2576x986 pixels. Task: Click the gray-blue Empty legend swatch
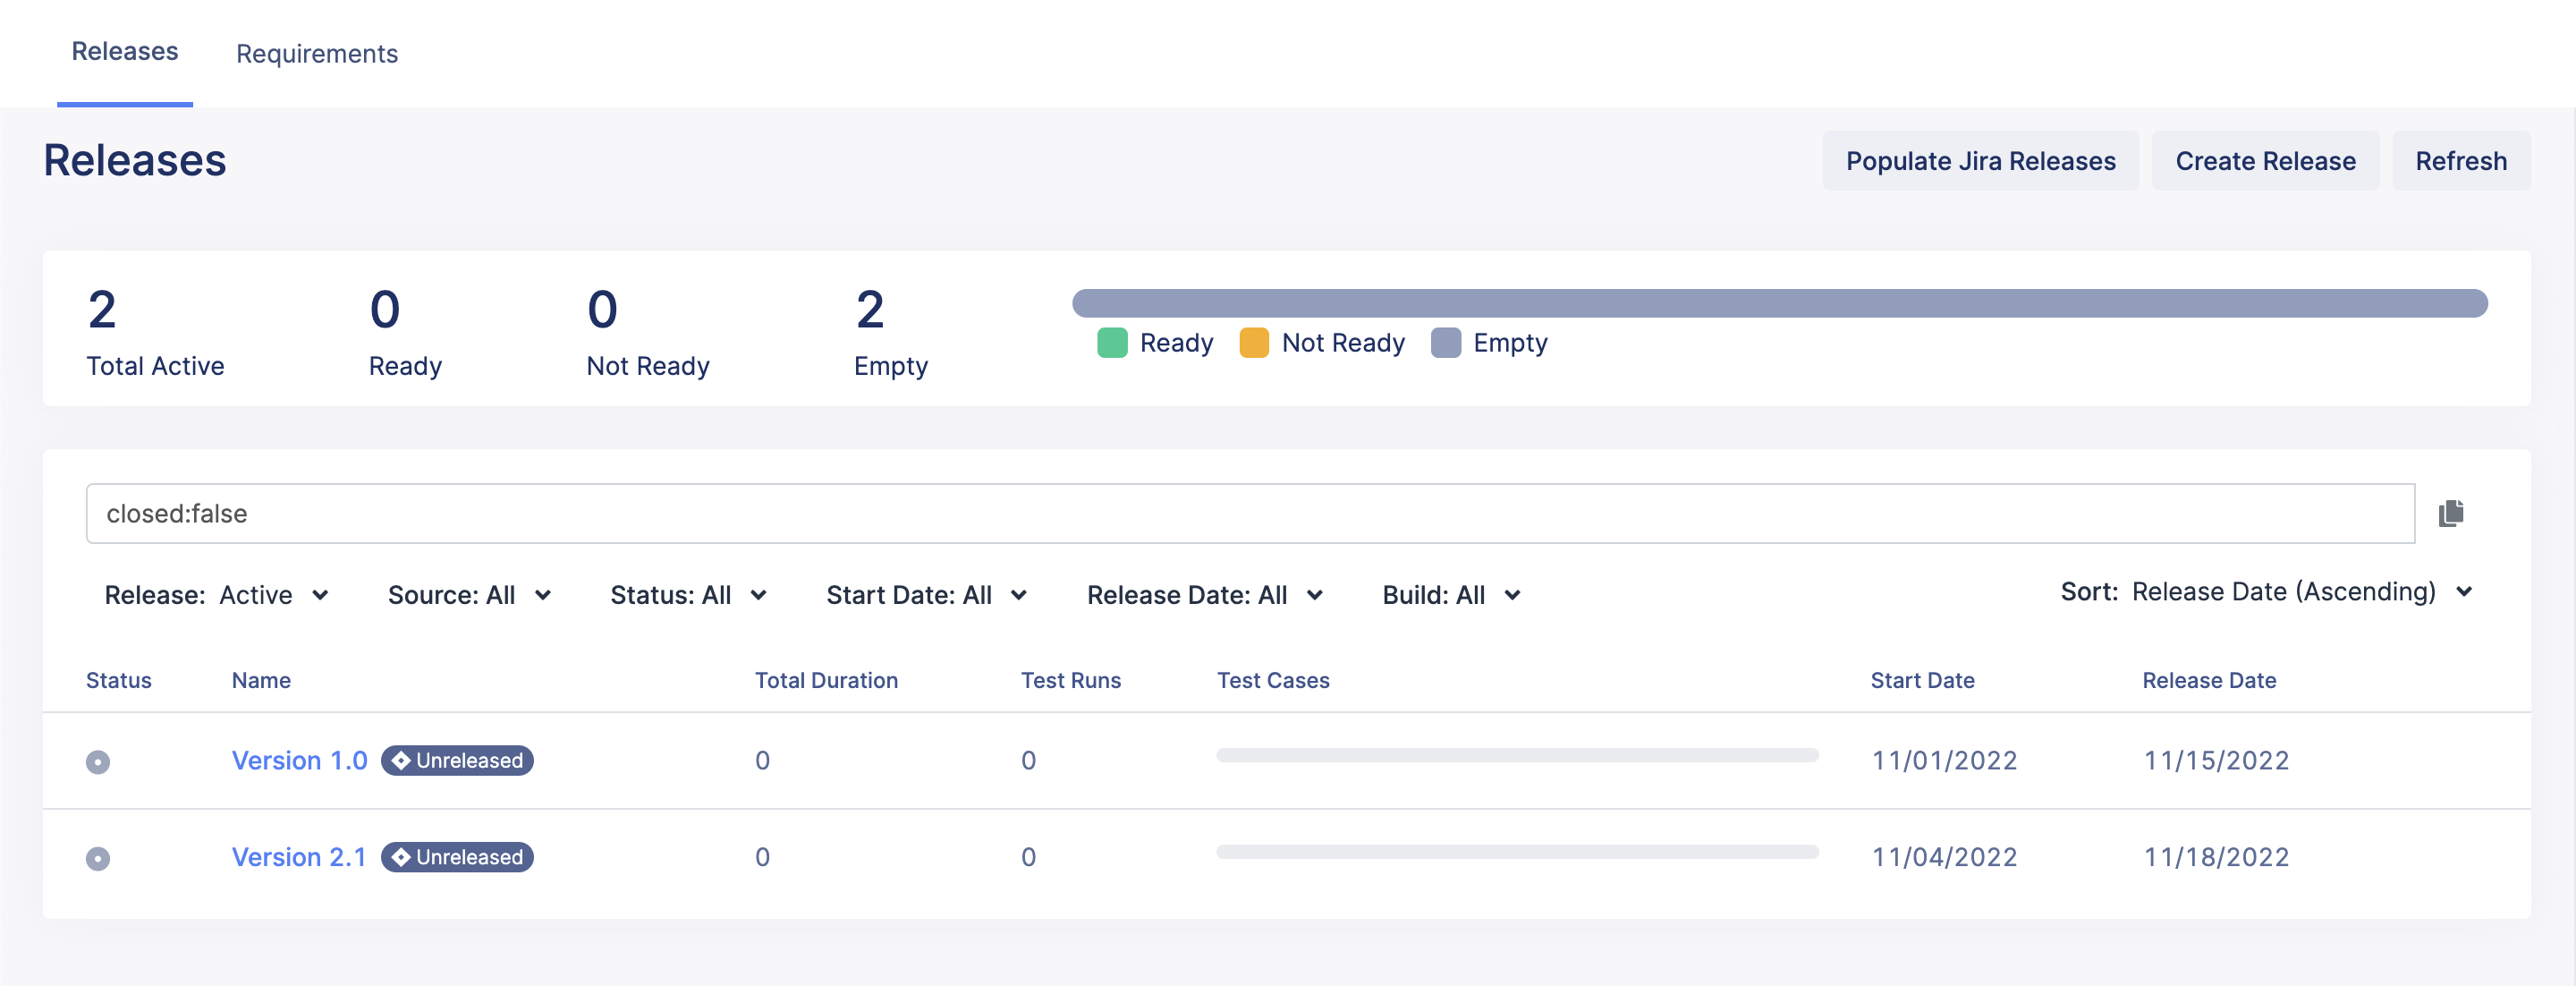1445,343
